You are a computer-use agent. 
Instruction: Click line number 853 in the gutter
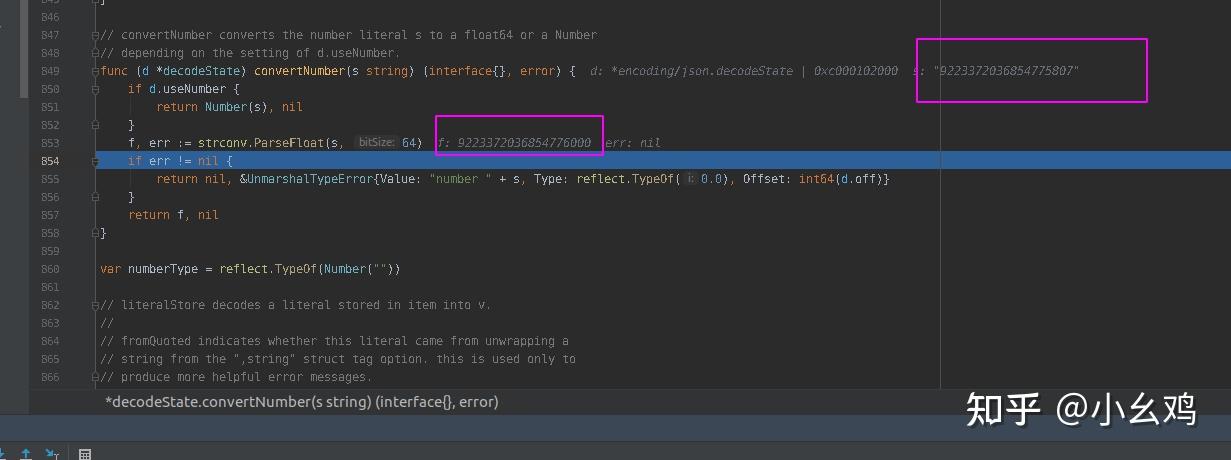49,143
